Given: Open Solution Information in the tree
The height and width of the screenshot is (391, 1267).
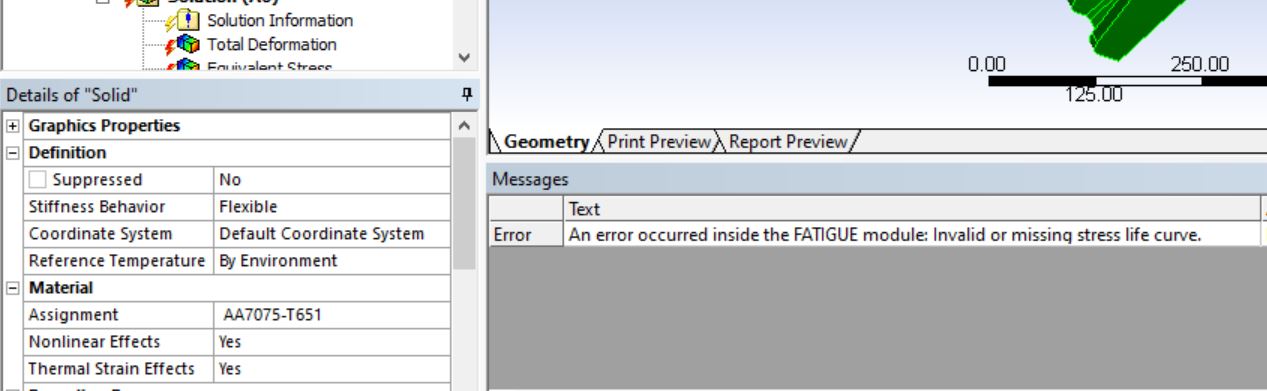Looking at the screenshot, I should tap(280, 21).
